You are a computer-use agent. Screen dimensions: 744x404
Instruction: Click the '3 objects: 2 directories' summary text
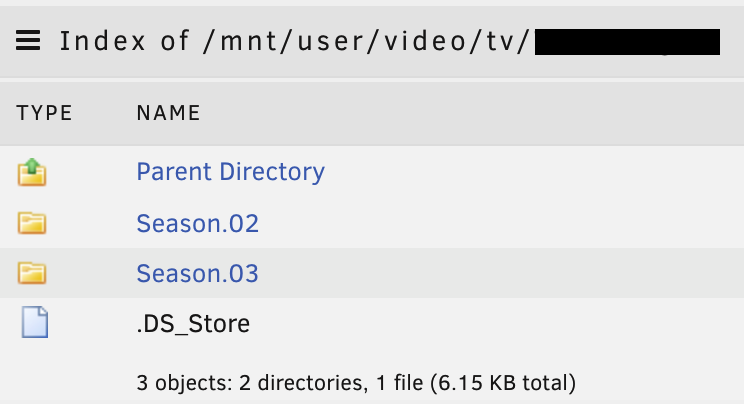pos(252,383)
